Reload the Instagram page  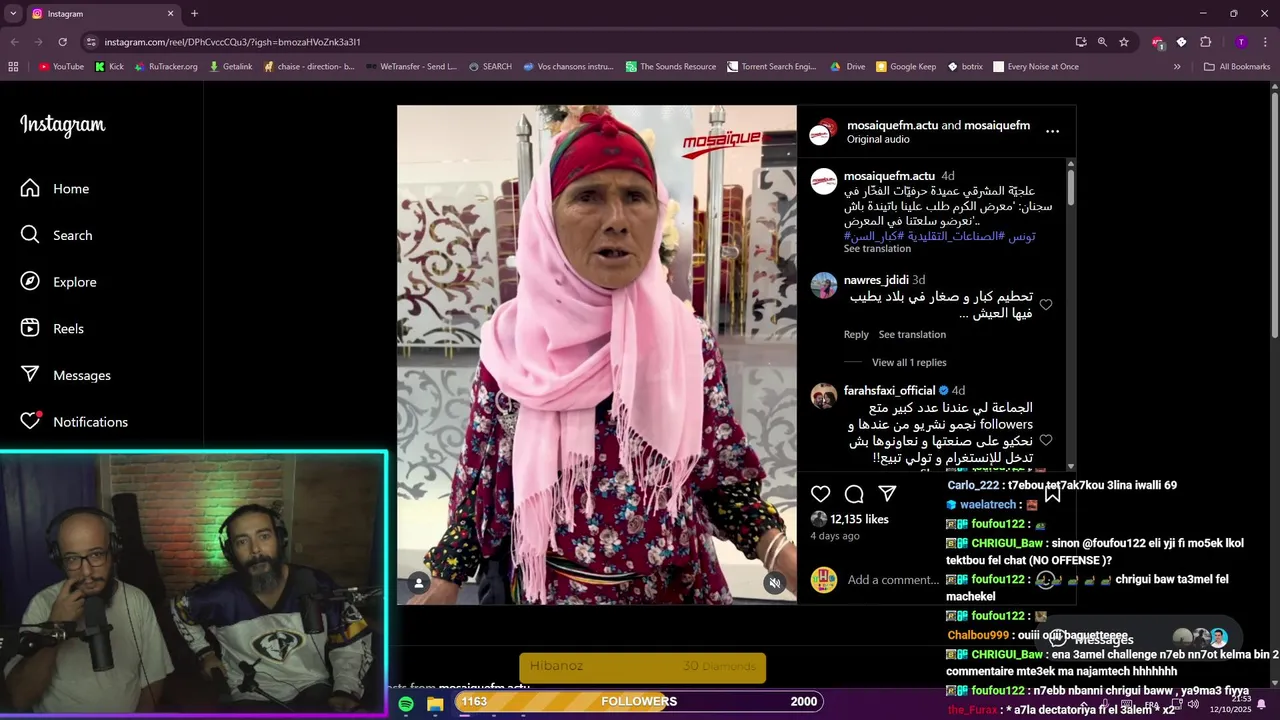62,42
